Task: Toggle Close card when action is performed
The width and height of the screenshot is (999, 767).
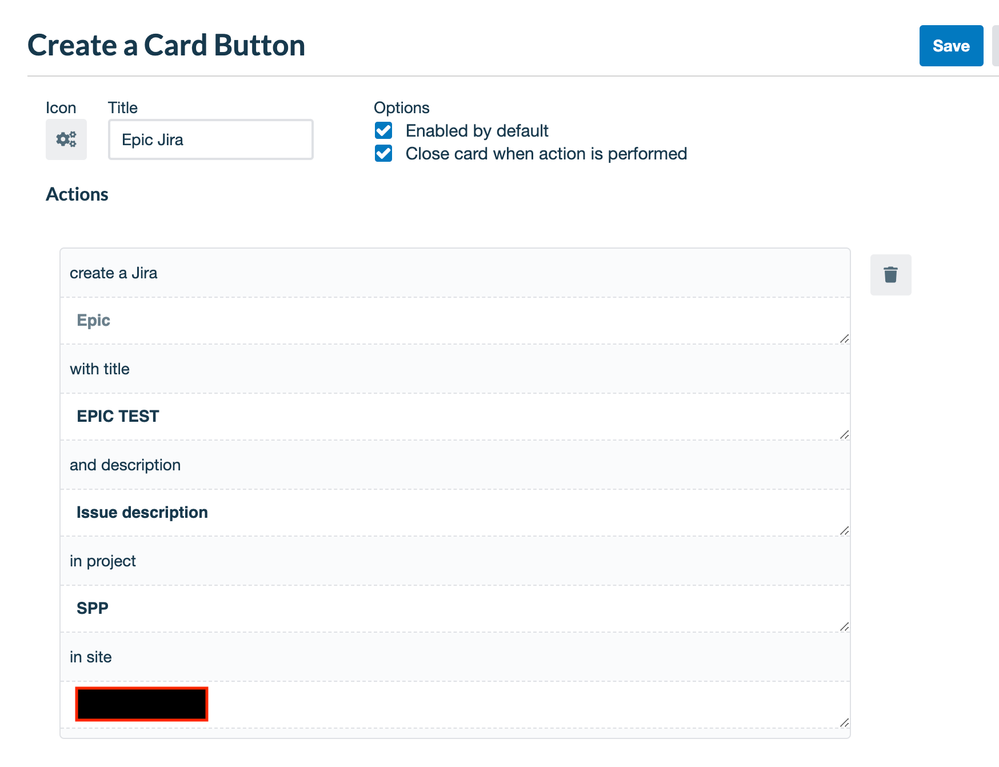Action: pyautogui.click(x=384, y=154)
